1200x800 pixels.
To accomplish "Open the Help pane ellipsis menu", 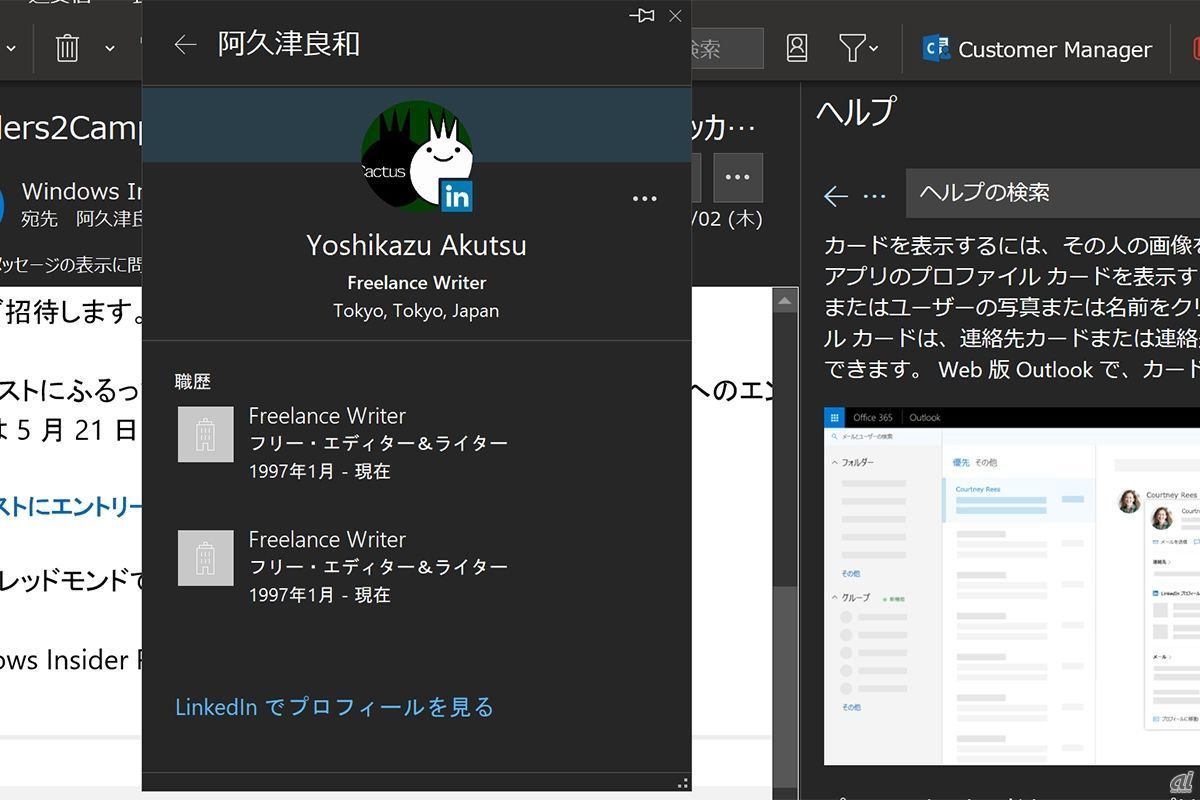I will point(875,196).
